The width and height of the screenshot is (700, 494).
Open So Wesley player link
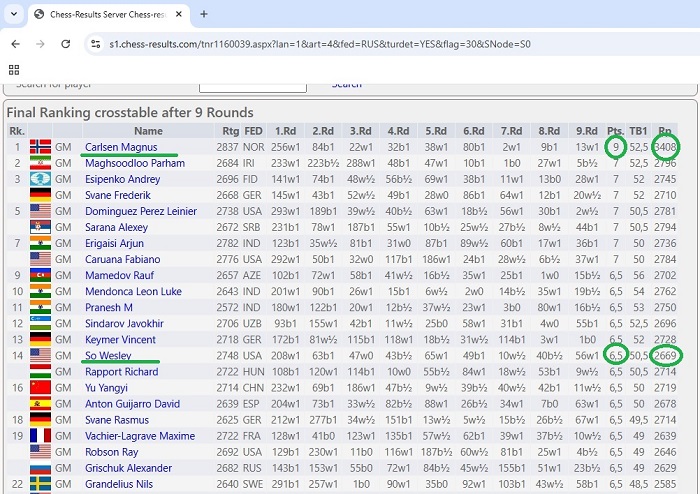[109, 356]
